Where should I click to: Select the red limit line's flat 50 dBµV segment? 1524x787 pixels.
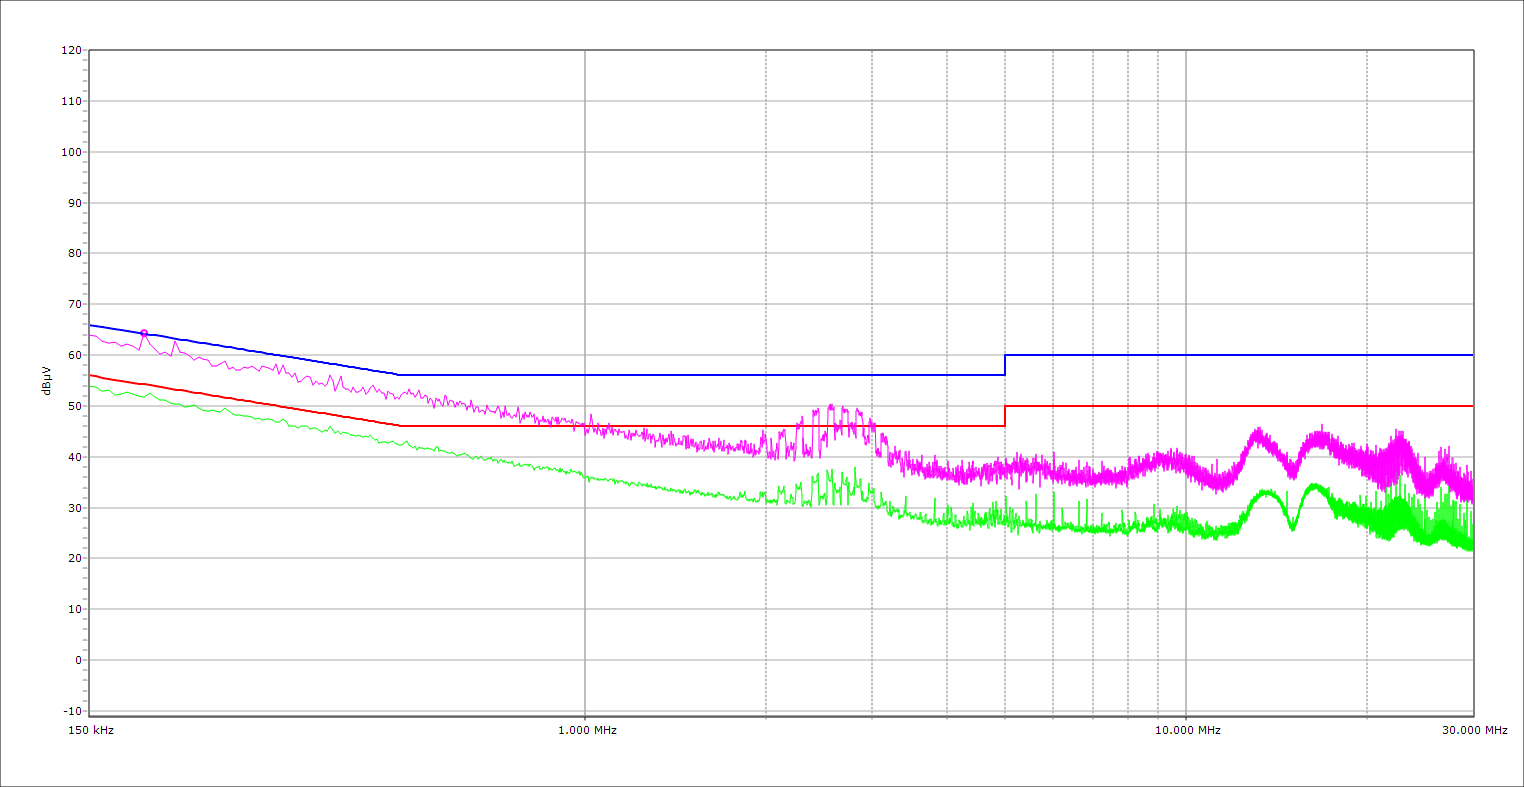(x=1240, y=406)
